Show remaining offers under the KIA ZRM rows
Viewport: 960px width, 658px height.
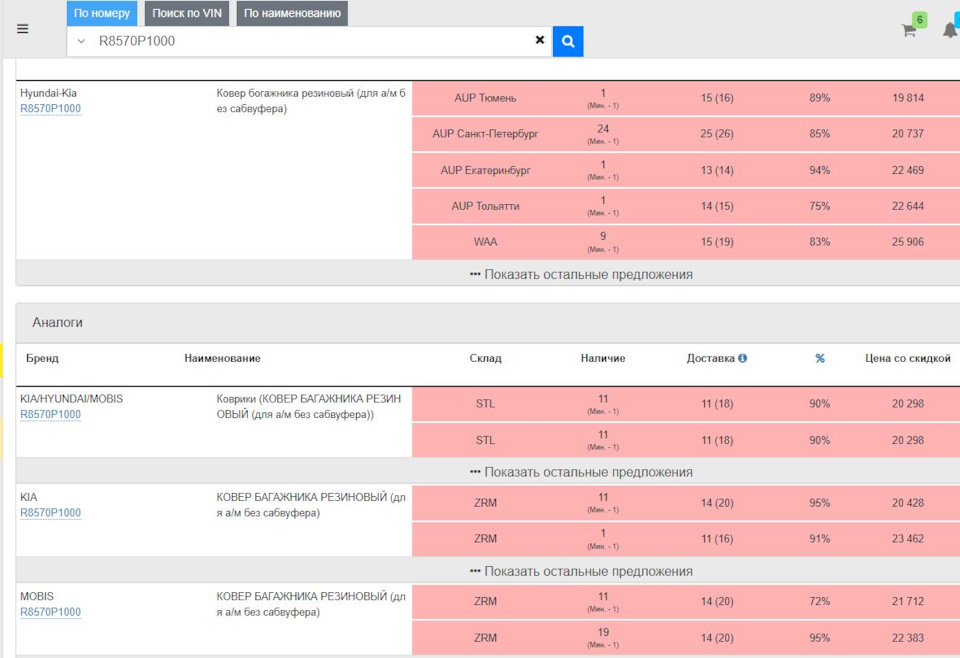(x=581, y=571)
